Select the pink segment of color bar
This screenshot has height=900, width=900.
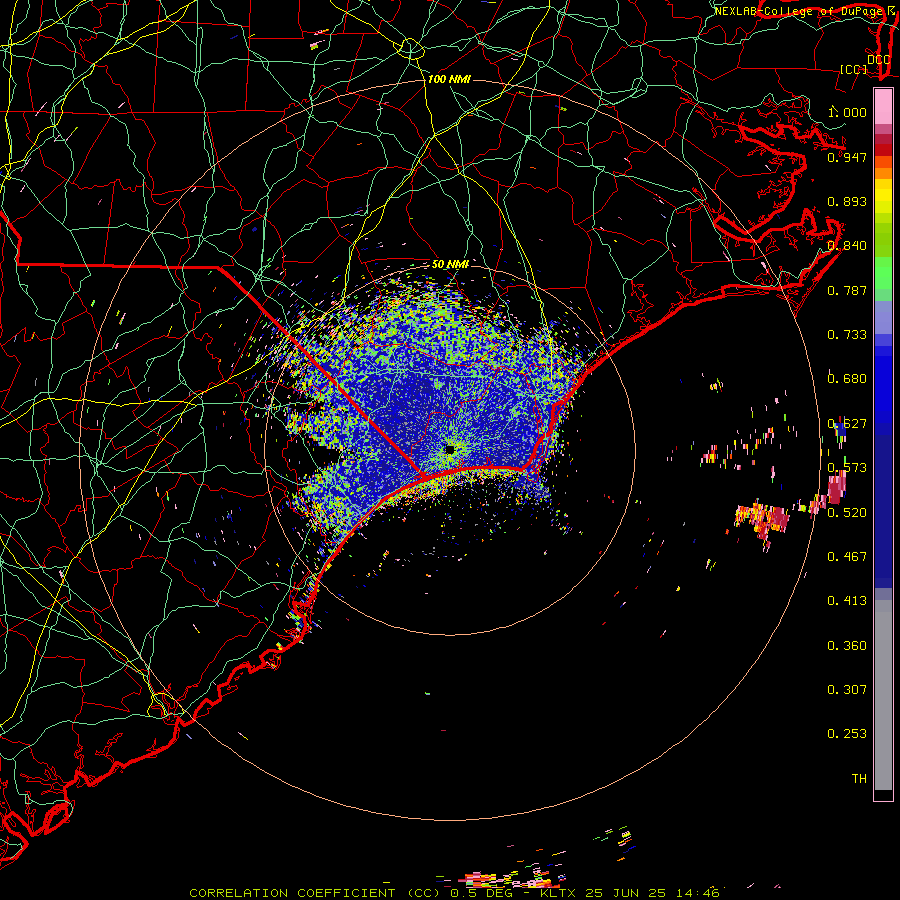point(883,107)
